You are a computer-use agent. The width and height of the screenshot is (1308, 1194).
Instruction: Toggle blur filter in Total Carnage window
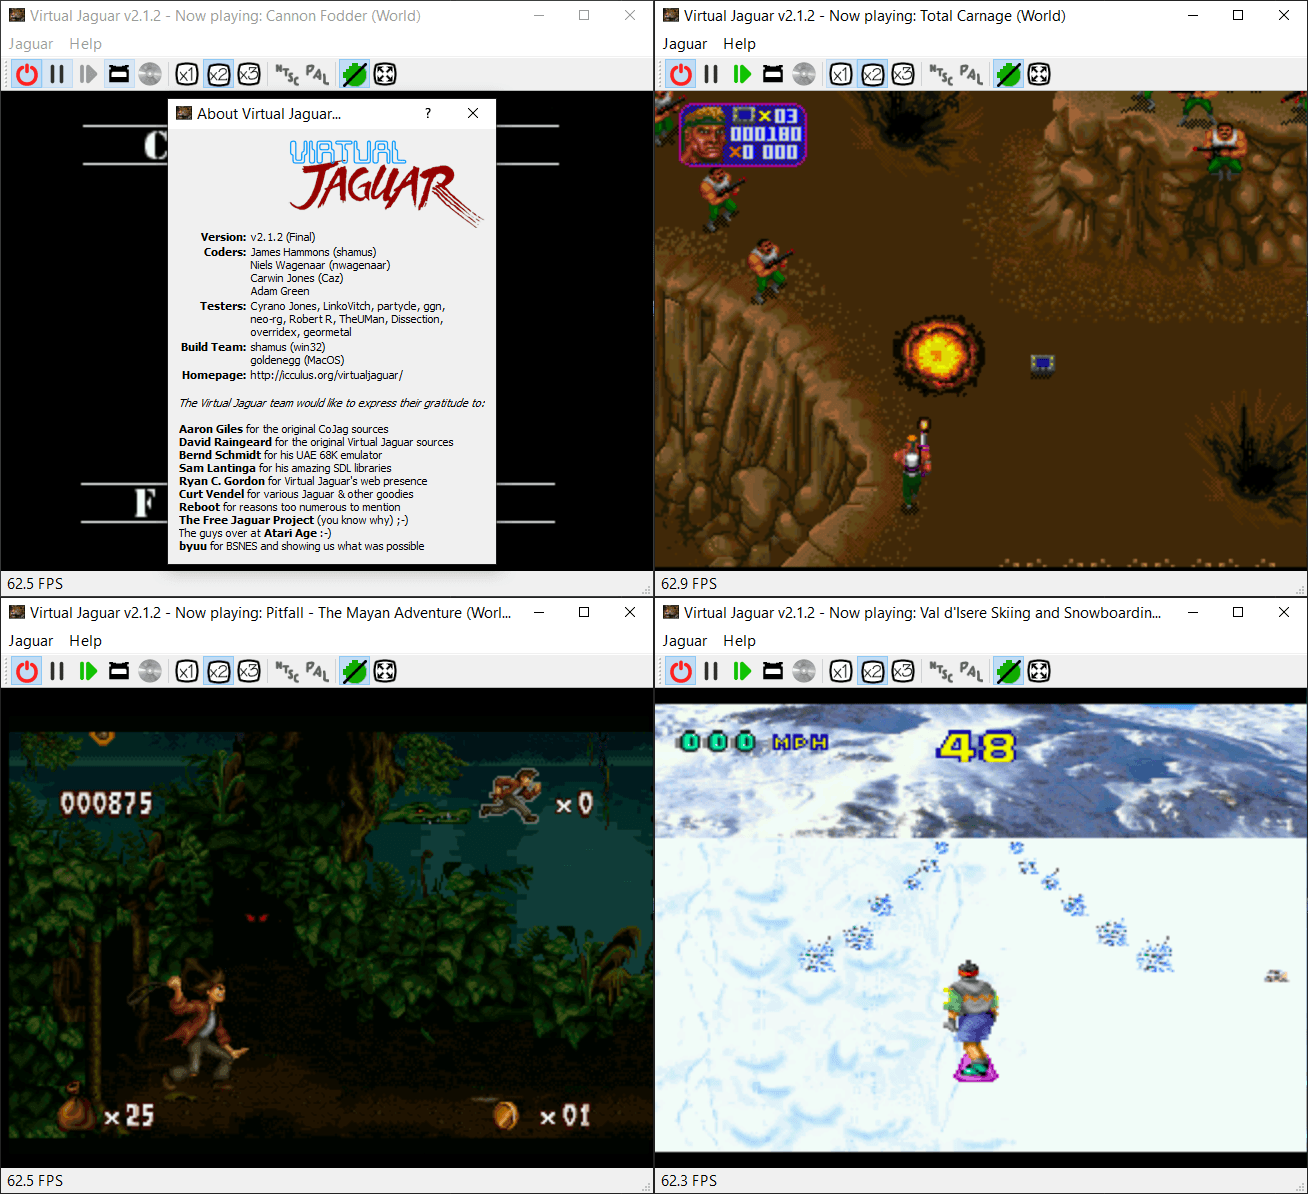click(1008, 74)
